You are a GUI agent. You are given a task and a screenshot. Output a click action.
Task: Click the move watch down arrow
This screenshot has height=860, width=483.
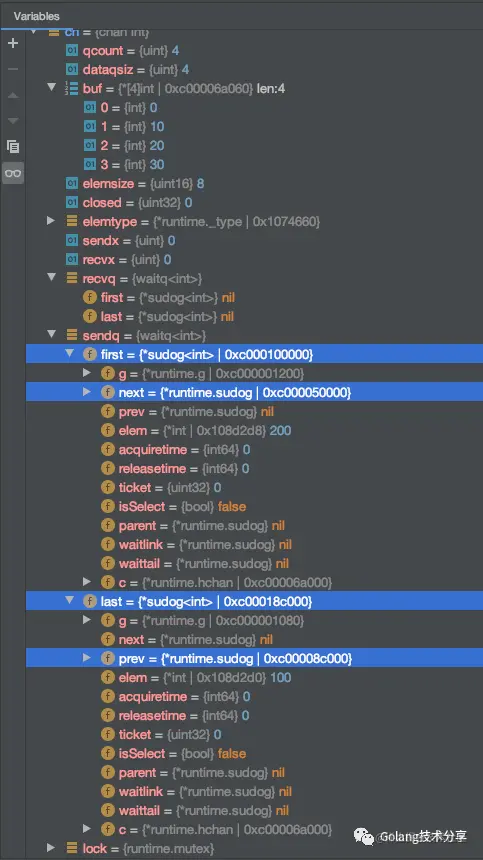coord(13,120)
